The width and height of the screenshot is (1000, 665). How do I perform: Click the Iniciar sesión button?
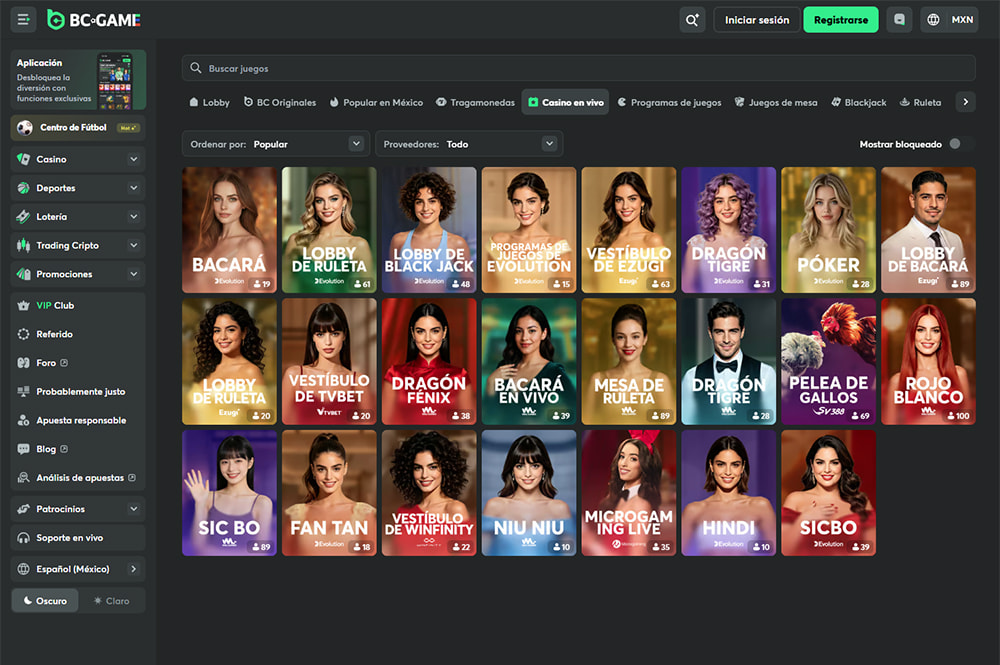click(x=757, y=20)
